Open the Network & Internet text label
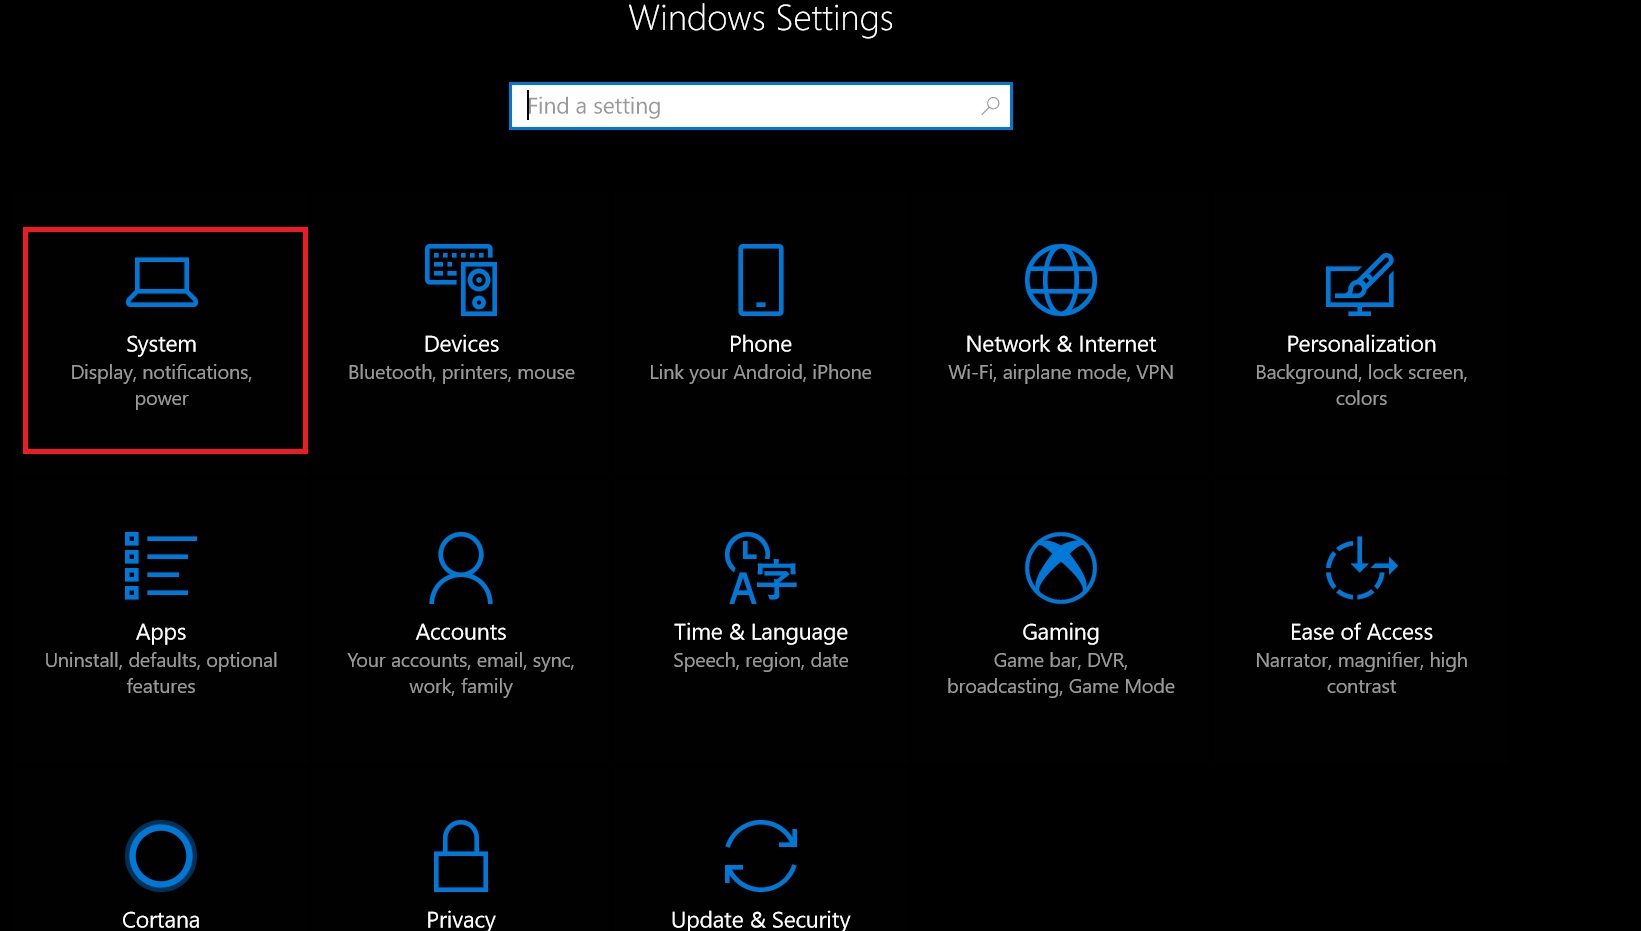Viewport: 1641px width, 931px height. click(1060, 344)
